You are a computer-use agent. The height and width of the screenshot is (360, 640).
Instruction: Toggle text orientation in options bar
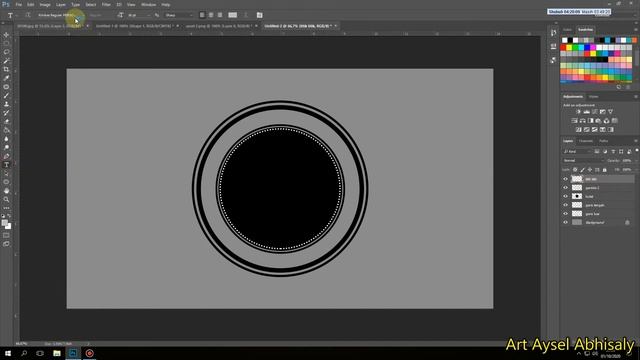(x=28, y=15)
